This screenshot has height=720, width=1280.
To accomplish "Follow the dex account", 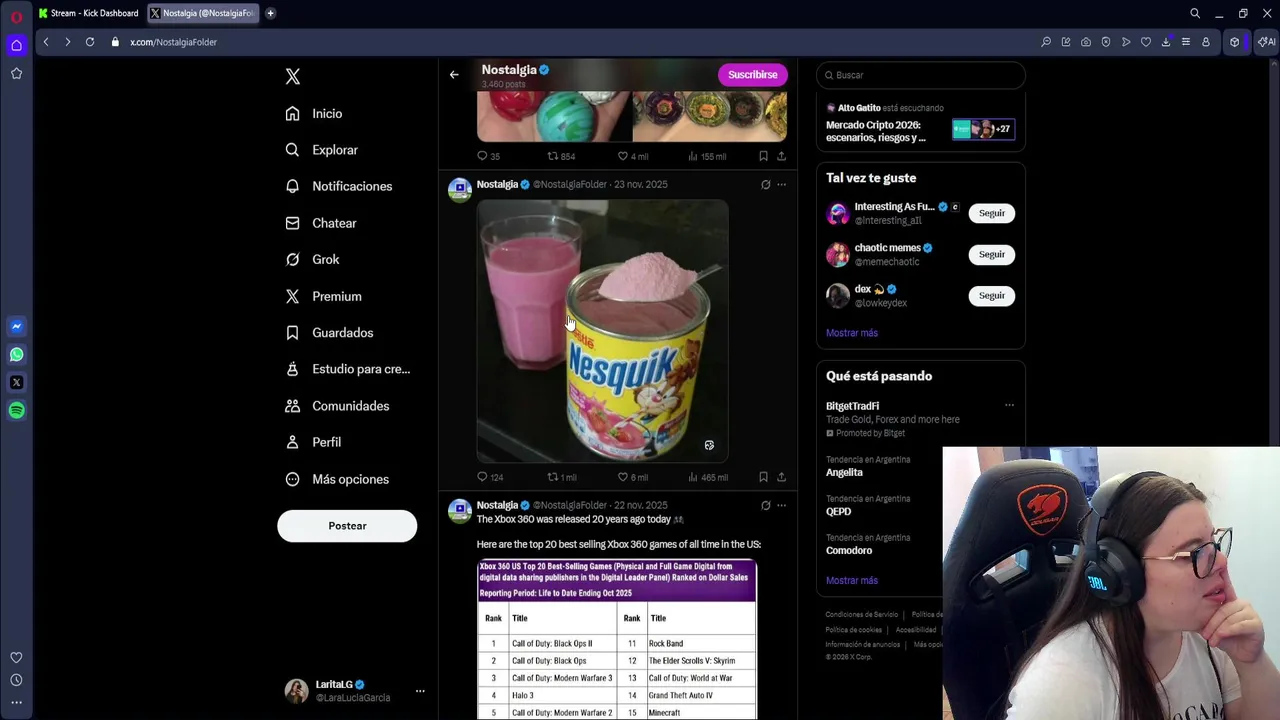I will click(x=991, y=295).
